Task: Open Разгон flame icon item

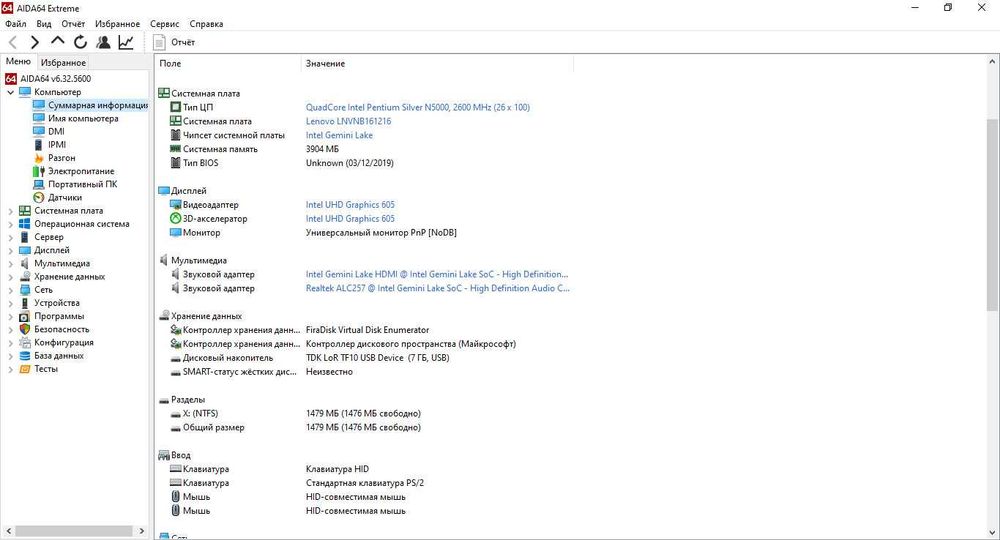Action: [39, 158]
